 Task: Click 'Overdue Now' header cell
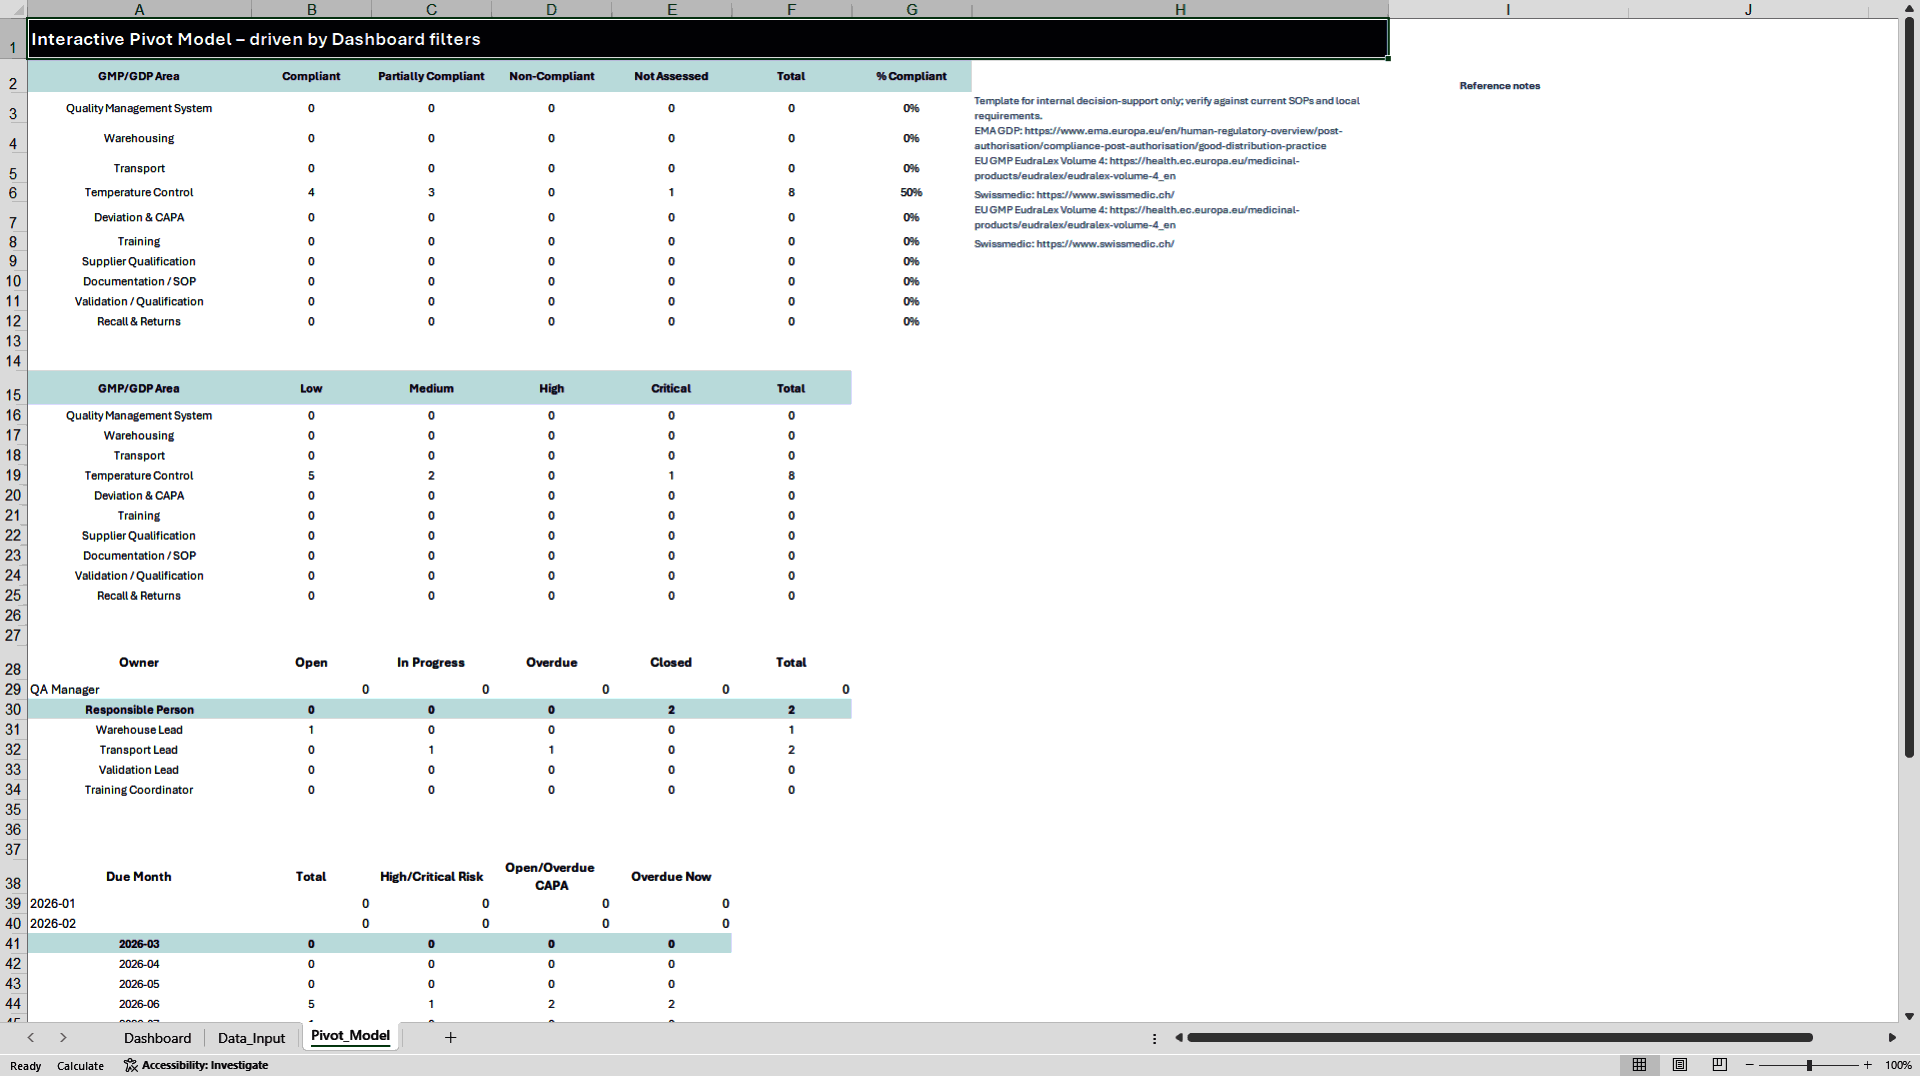click(671, 876)
